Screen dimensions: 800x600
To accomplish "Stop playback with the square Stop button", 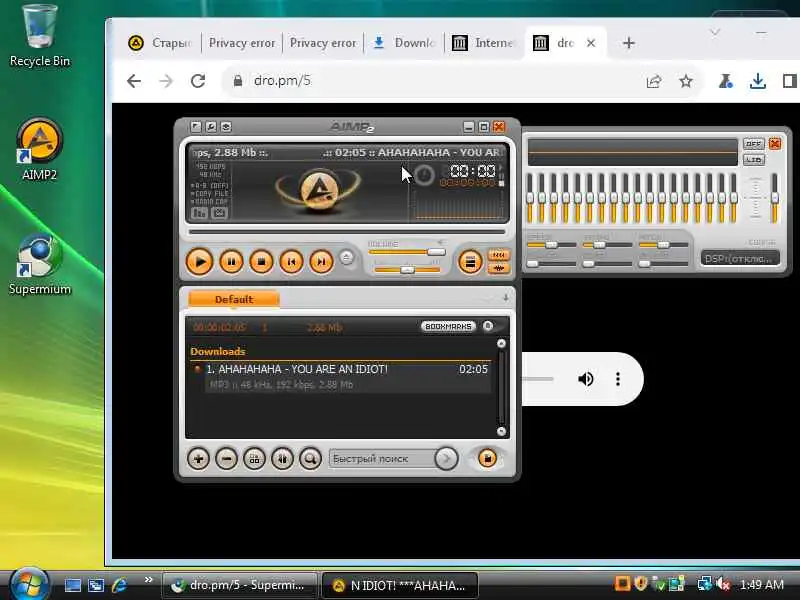I will [261, 262].
